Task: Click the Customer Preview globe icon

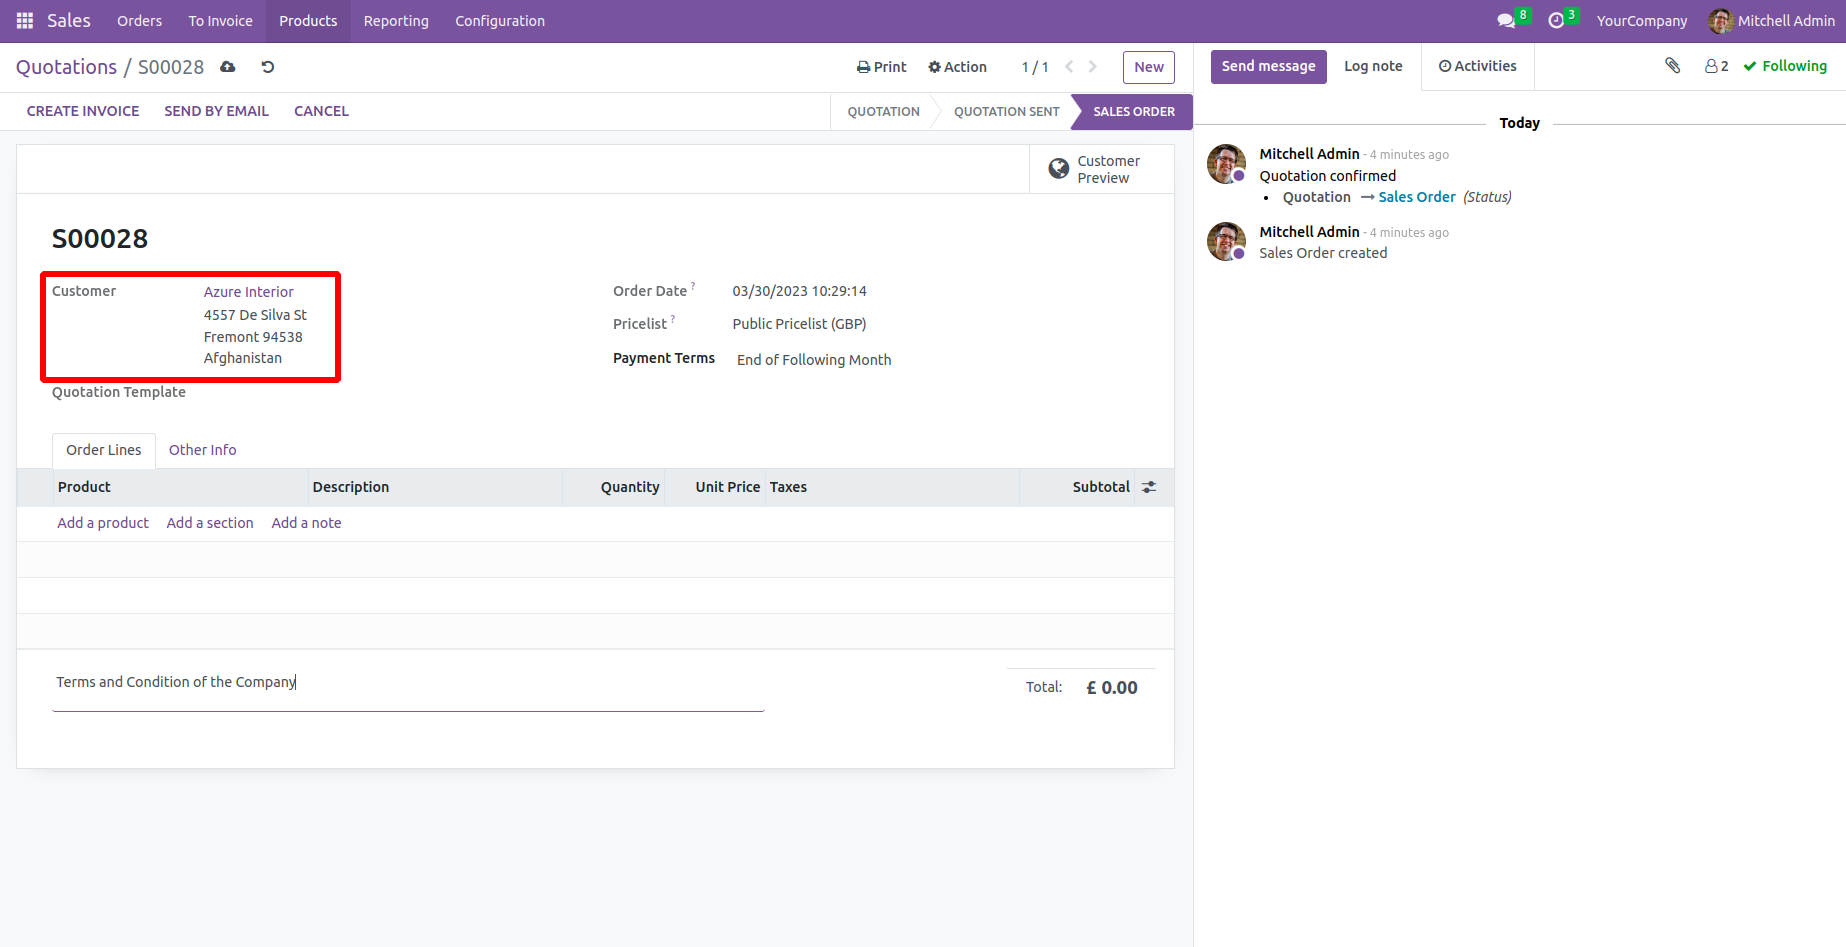Action: [x=1059, y=169]
